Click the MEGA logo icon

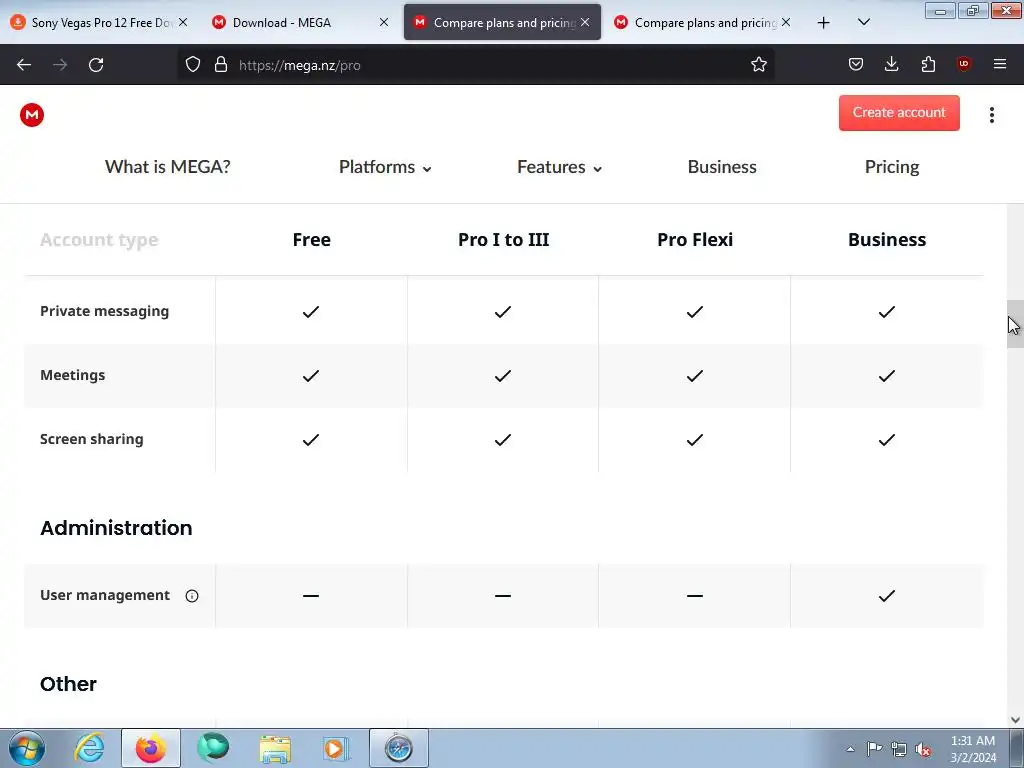(x=31, y=115)
